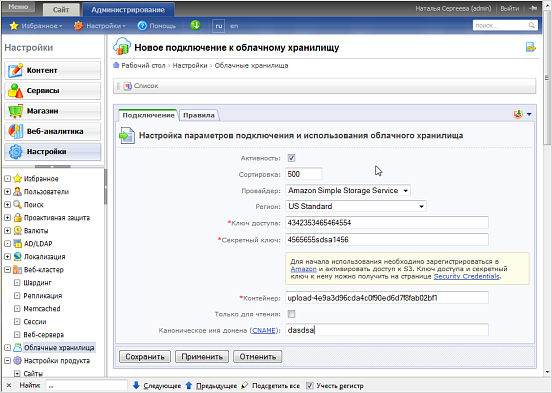Image resolution: width=552 pixels, height=393 pixels.
Task: Click the form settings icon beside tabs
Action: click(x=518, y=114)
